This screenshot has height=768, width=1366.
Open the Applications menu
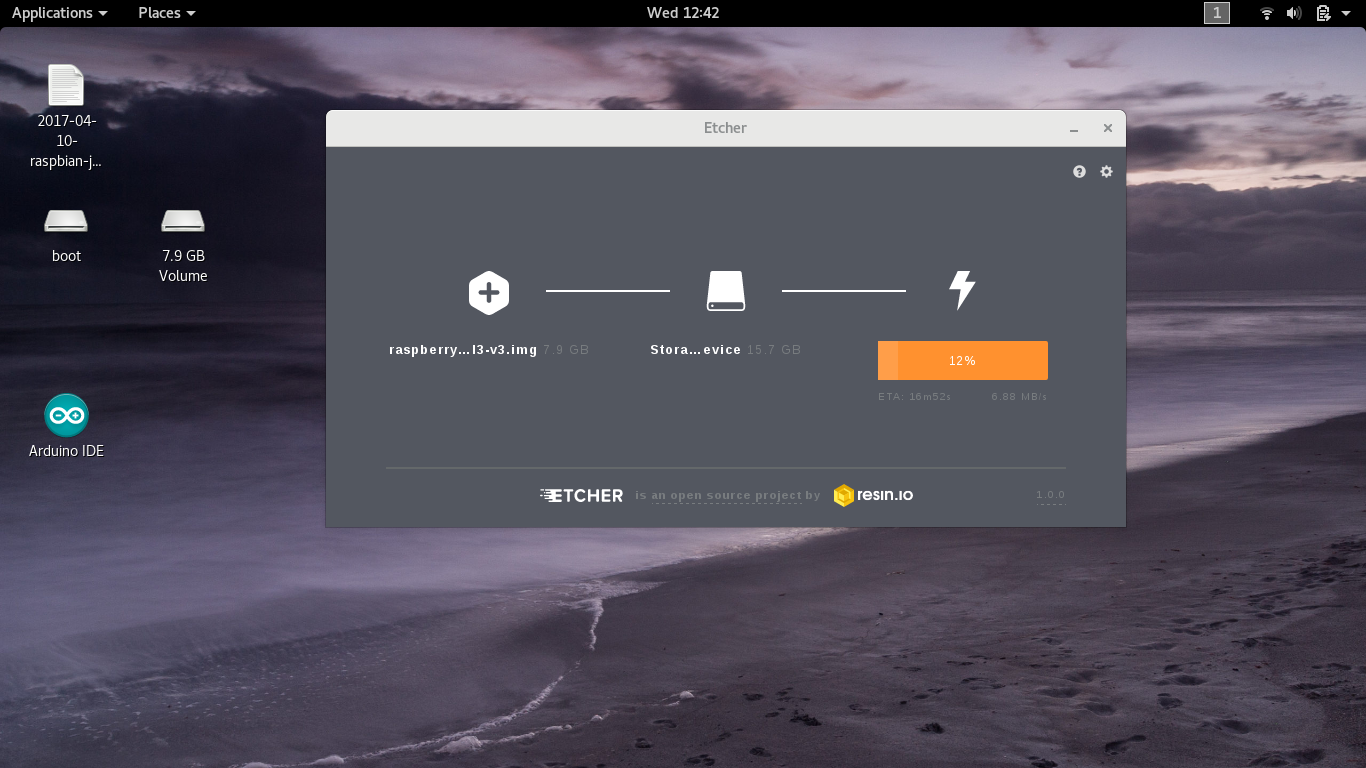pyautogui.click(x=52, y=13)
